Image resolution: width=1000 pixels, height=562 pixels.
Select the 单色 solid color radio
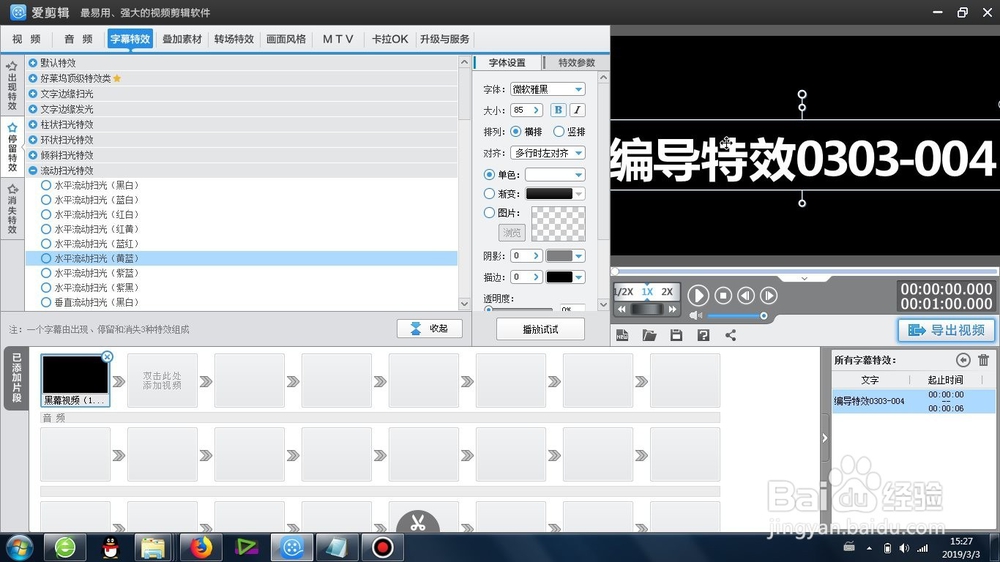489,174
